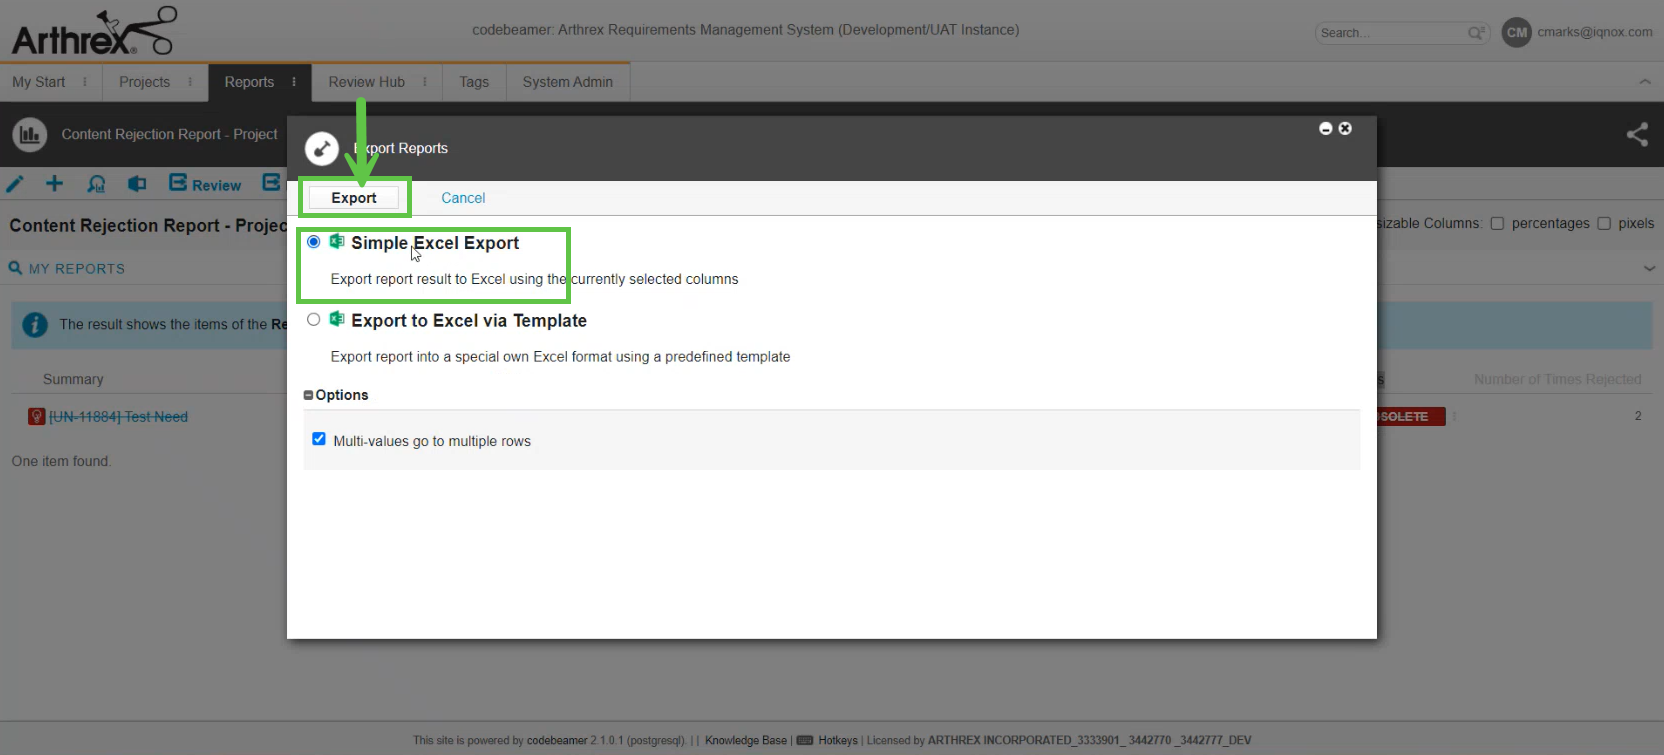Click the Cancel link in dialog
1664x755 pixels.
pyautogui.click(x=463, y=198)
